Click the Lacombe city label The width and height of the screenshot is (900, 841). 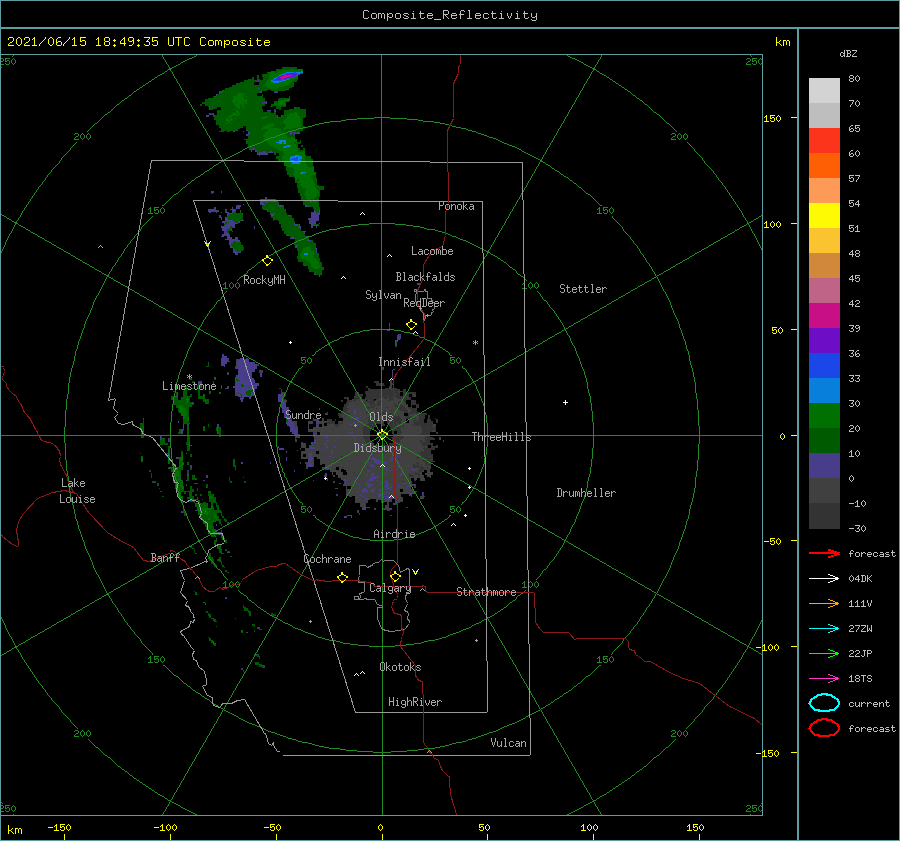click(x=432, y=251)
